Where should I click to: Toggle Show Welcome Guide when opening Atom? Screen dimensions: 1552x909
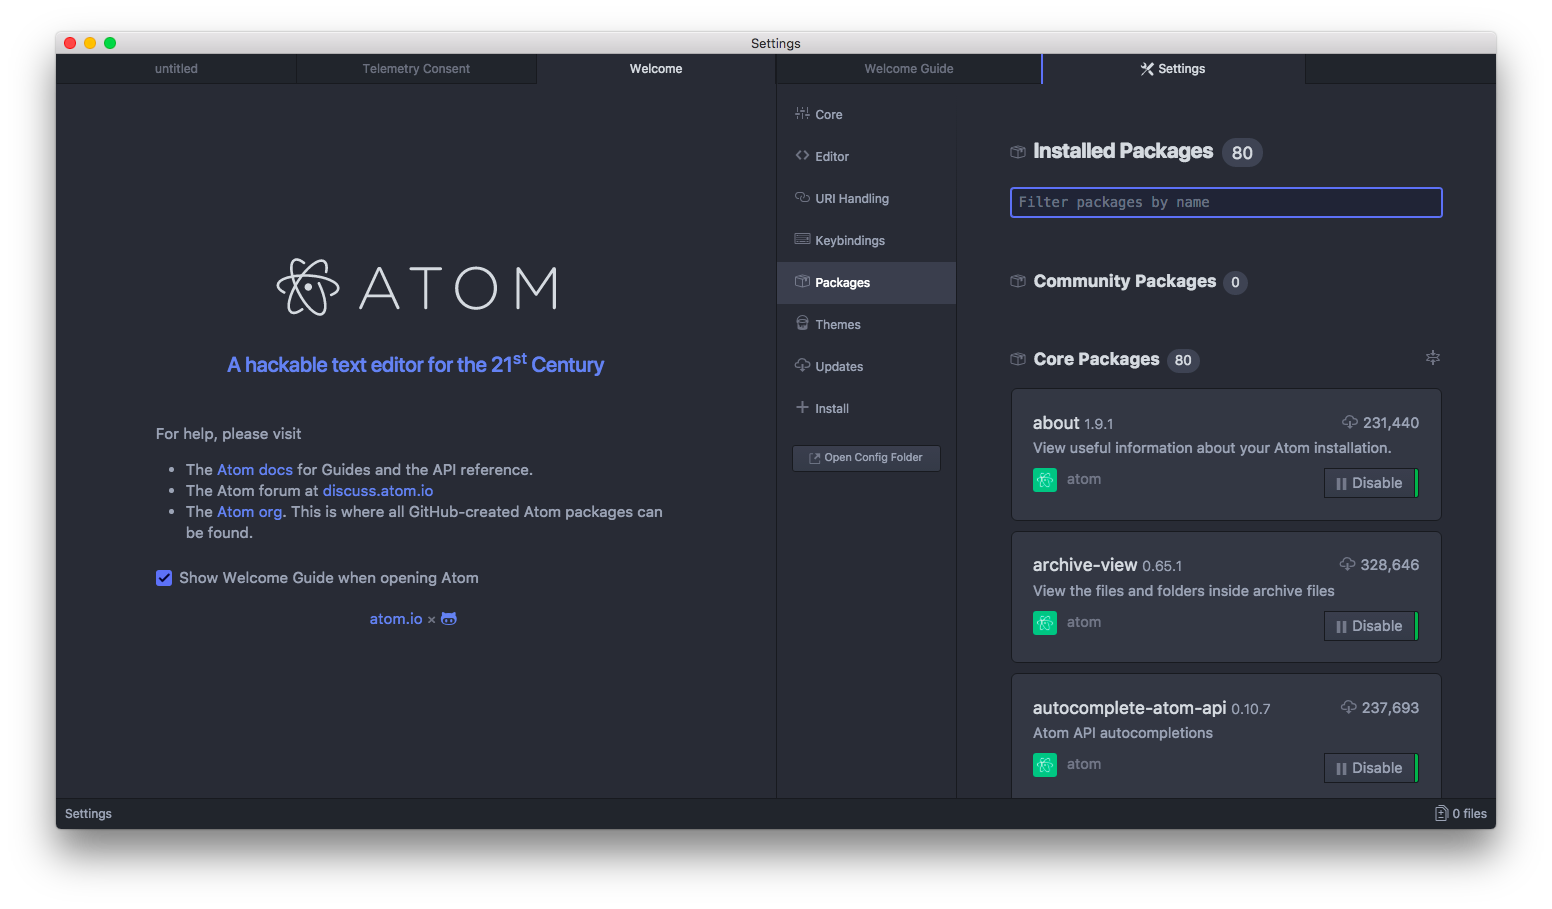pyautogui.click(x=164, y=578)
